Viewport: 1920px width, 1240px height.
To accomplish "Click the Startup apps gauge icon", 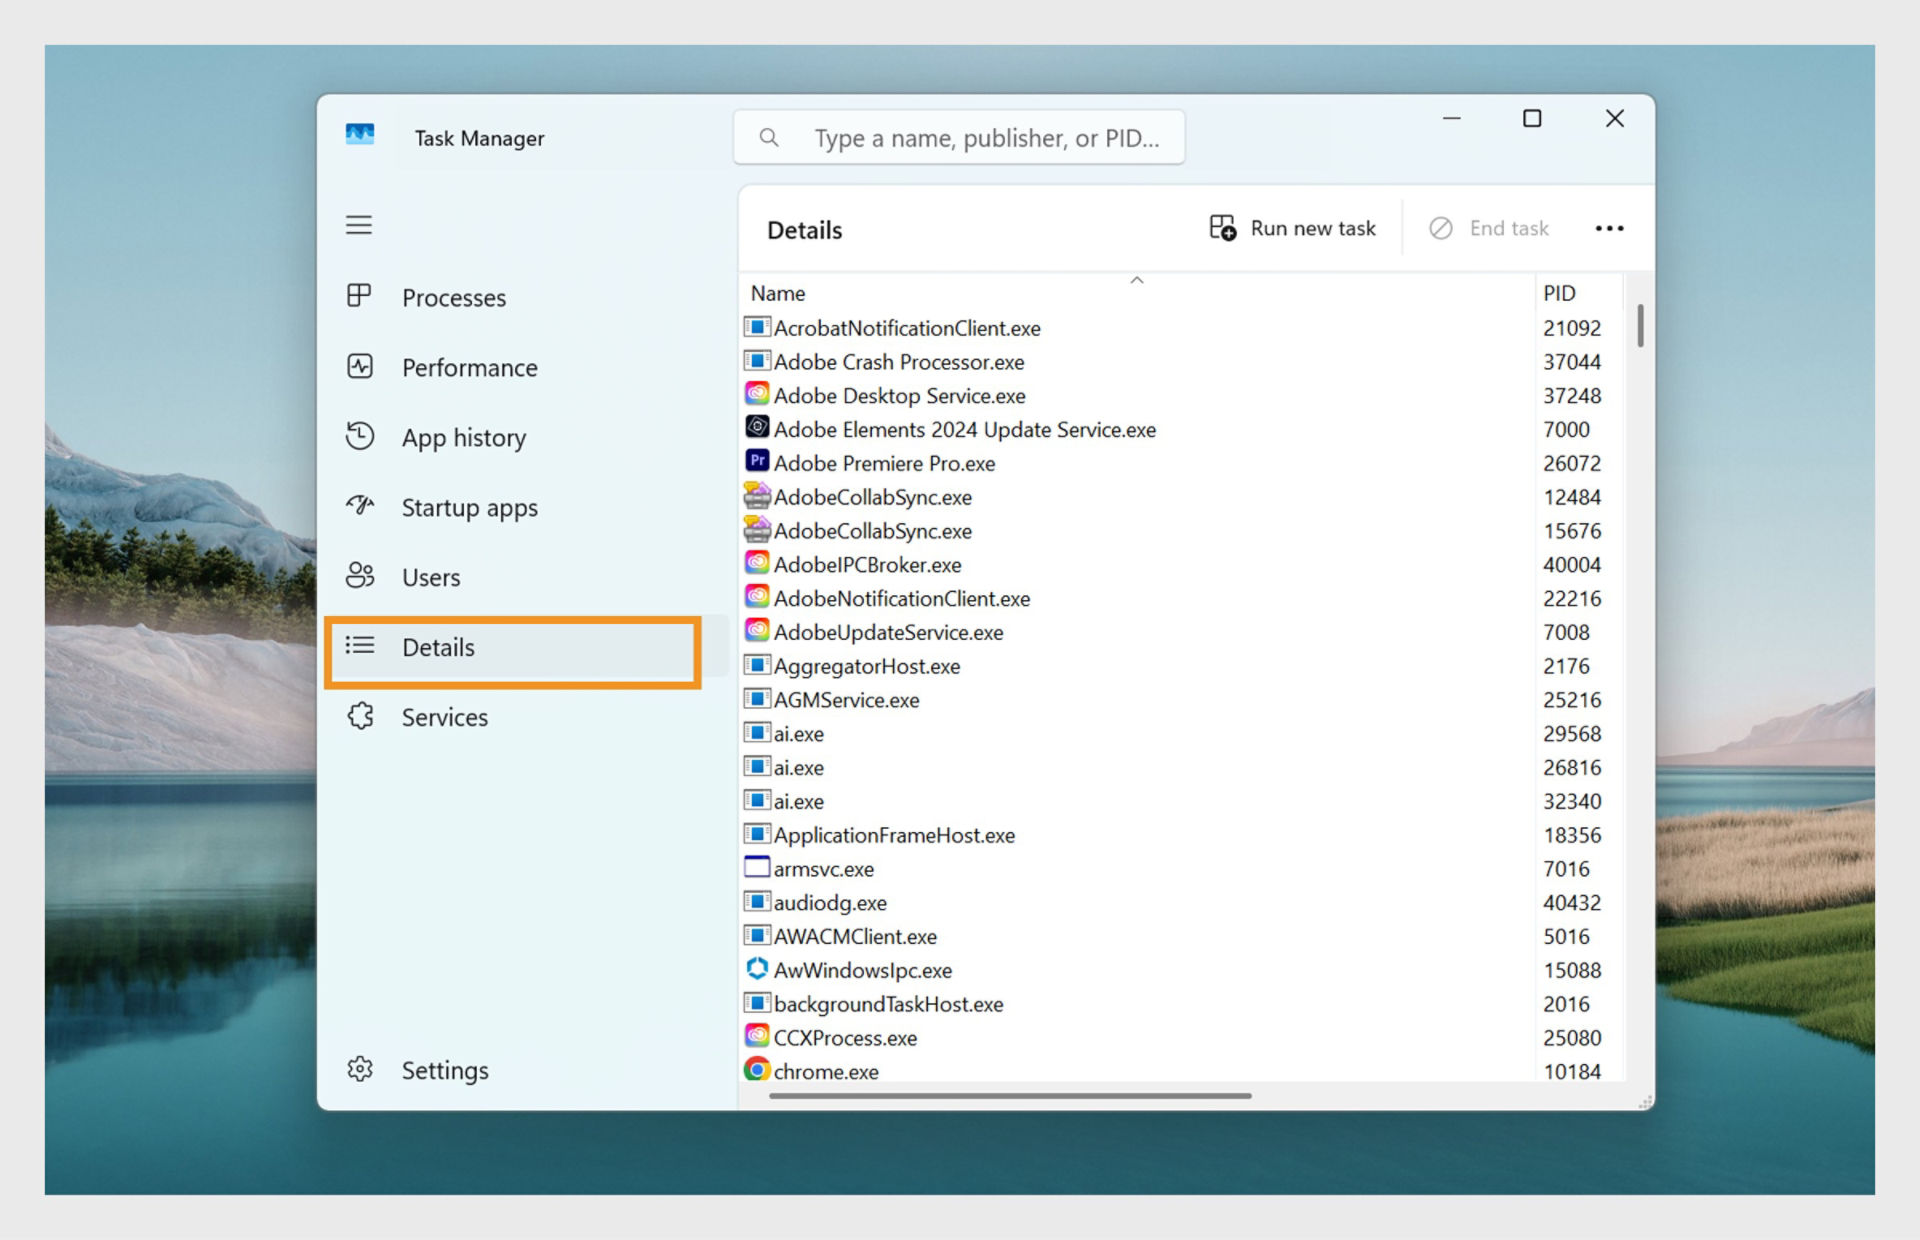I will (360, 505).
